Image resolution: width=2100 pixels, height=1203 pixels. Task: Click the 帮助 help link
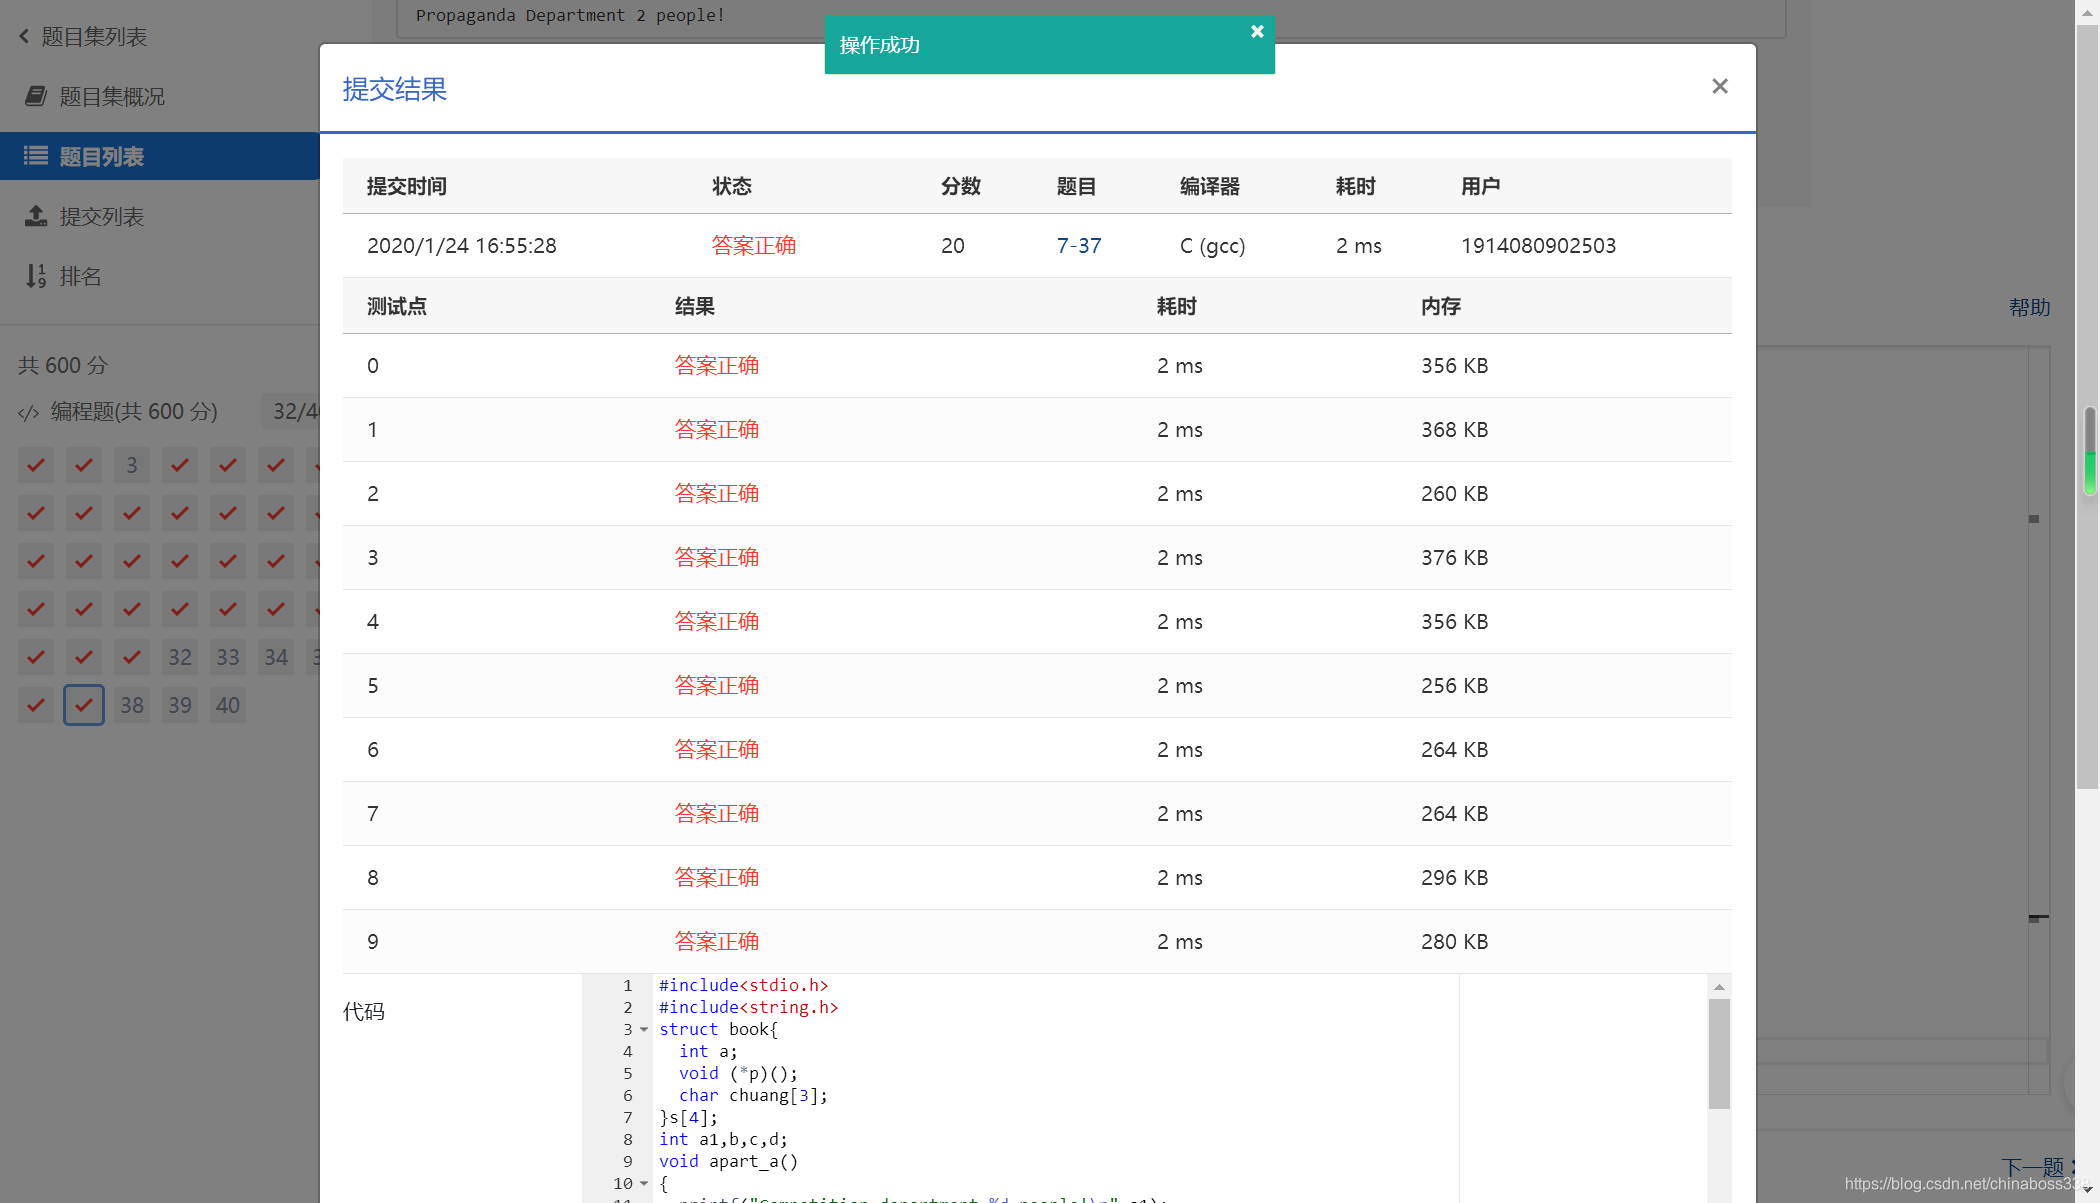2030,308
